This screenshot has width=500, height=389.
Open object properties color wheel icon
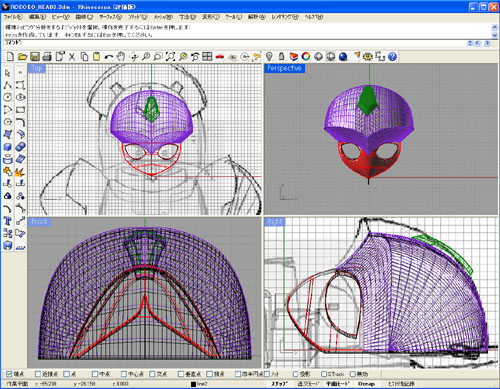[x=306, y=57]
